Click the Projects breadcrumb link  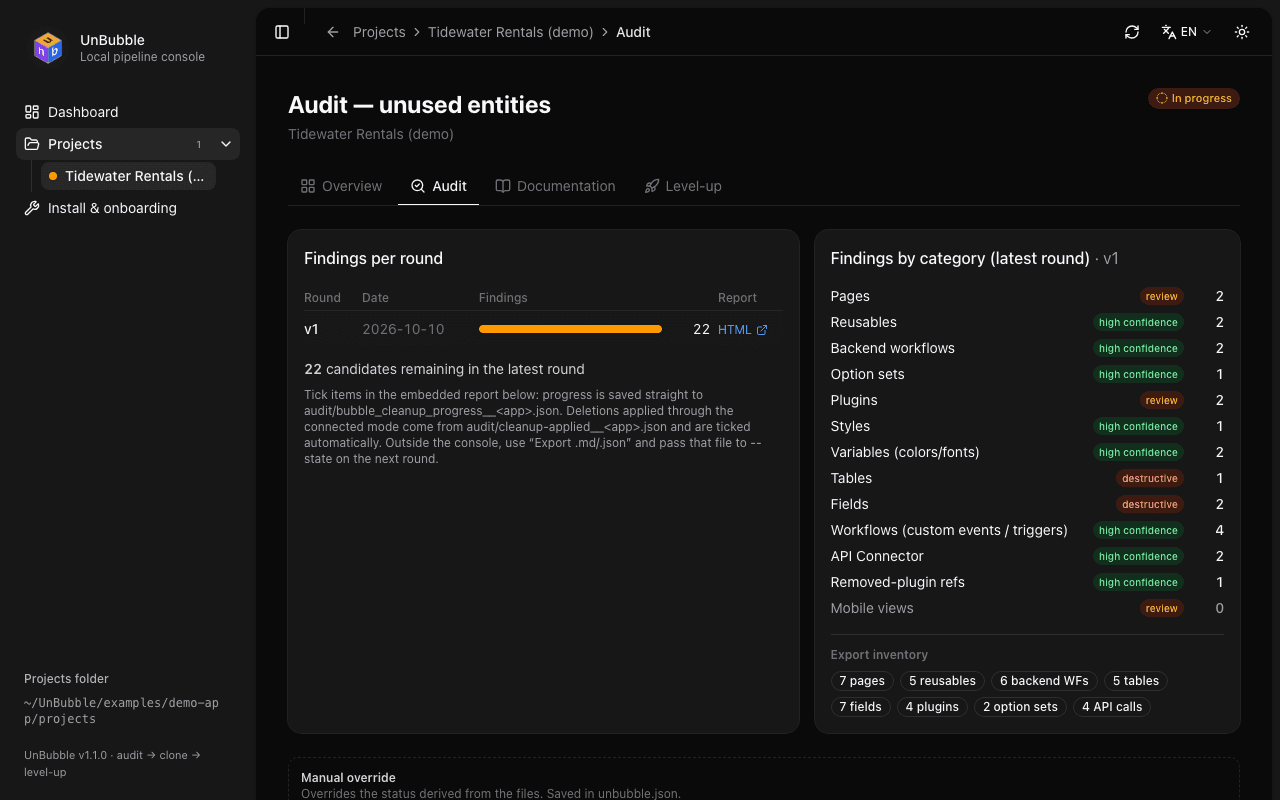tap(379, 32)
